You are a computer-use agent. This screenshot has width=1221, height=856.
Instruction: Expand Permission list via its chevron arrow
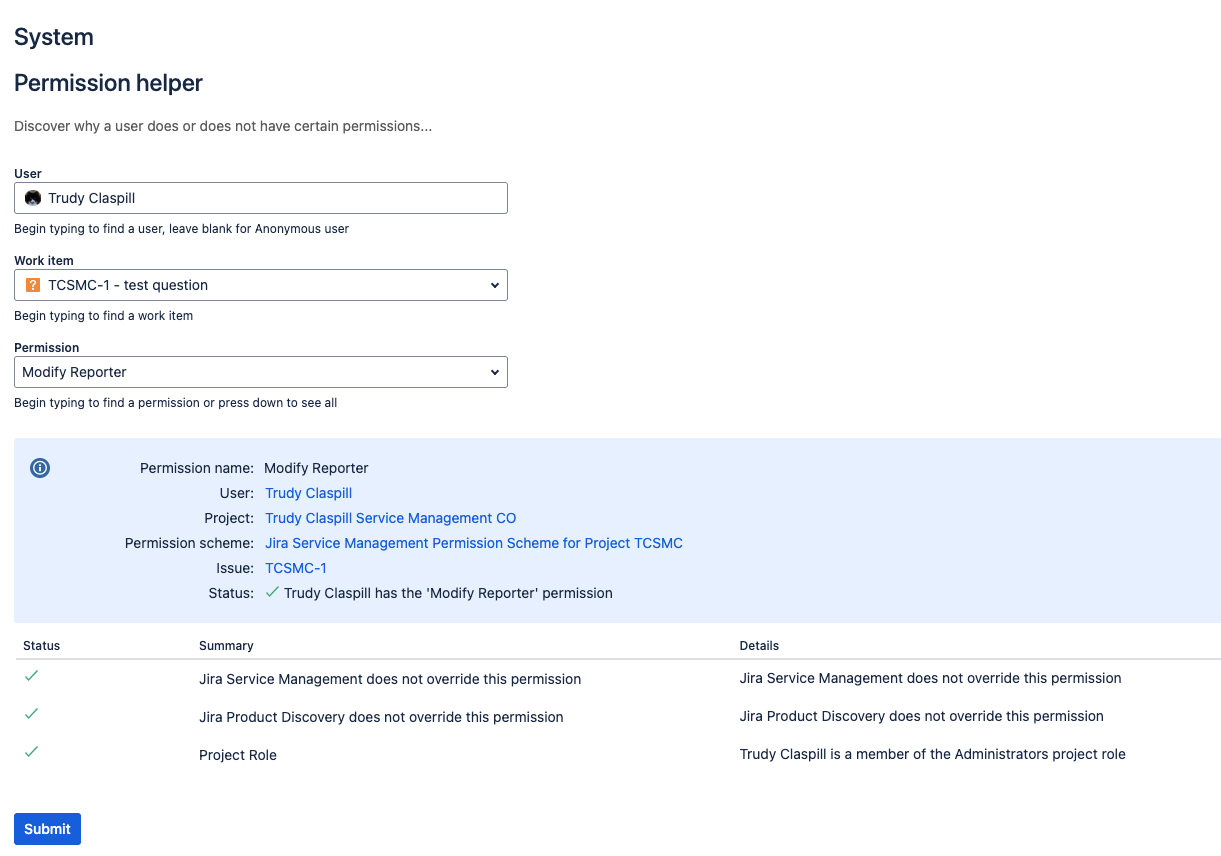495,371
